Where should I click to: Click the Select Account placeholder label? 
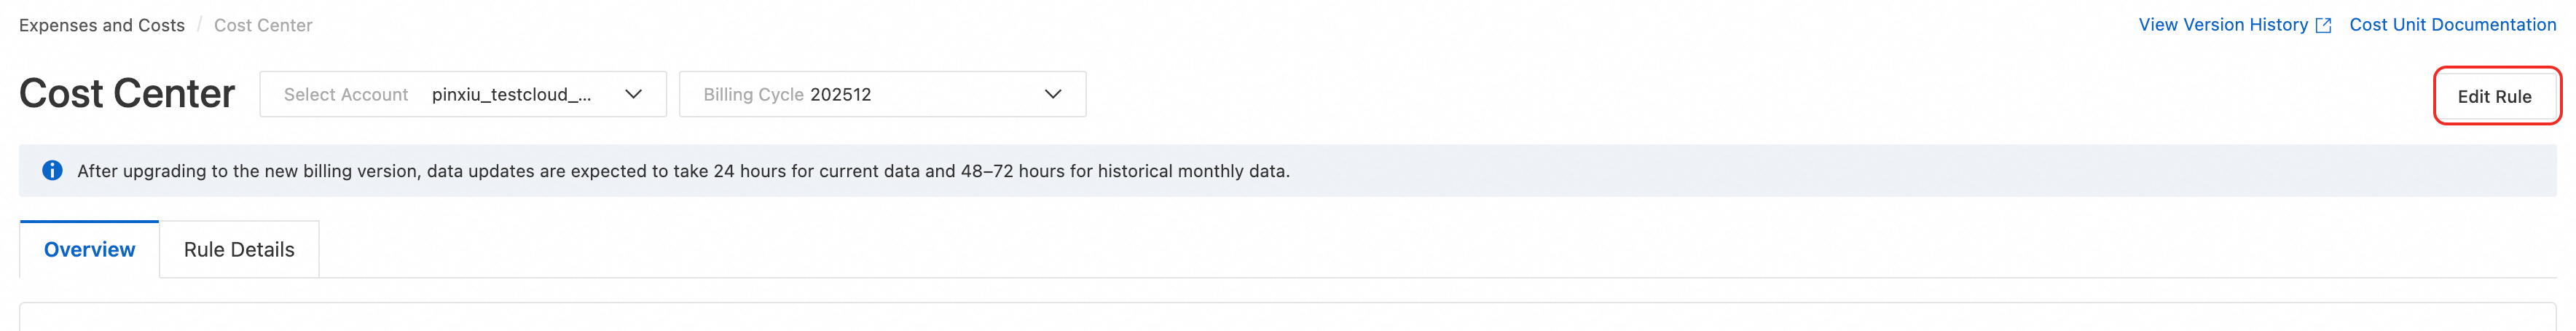click(346, 94)
